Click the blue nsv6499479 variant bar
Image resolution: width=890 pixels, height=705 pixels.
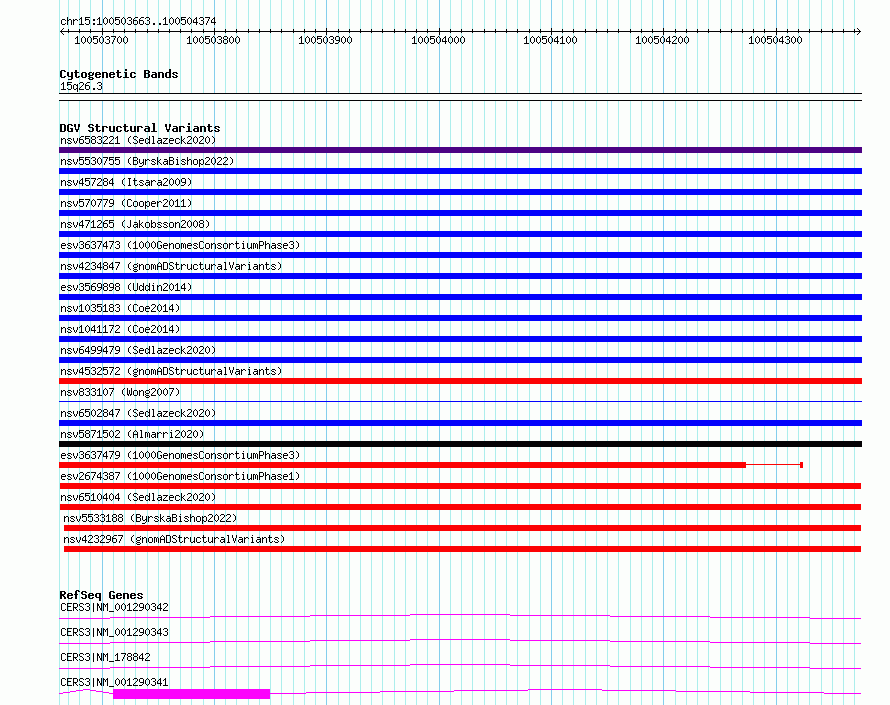(460, 360)
